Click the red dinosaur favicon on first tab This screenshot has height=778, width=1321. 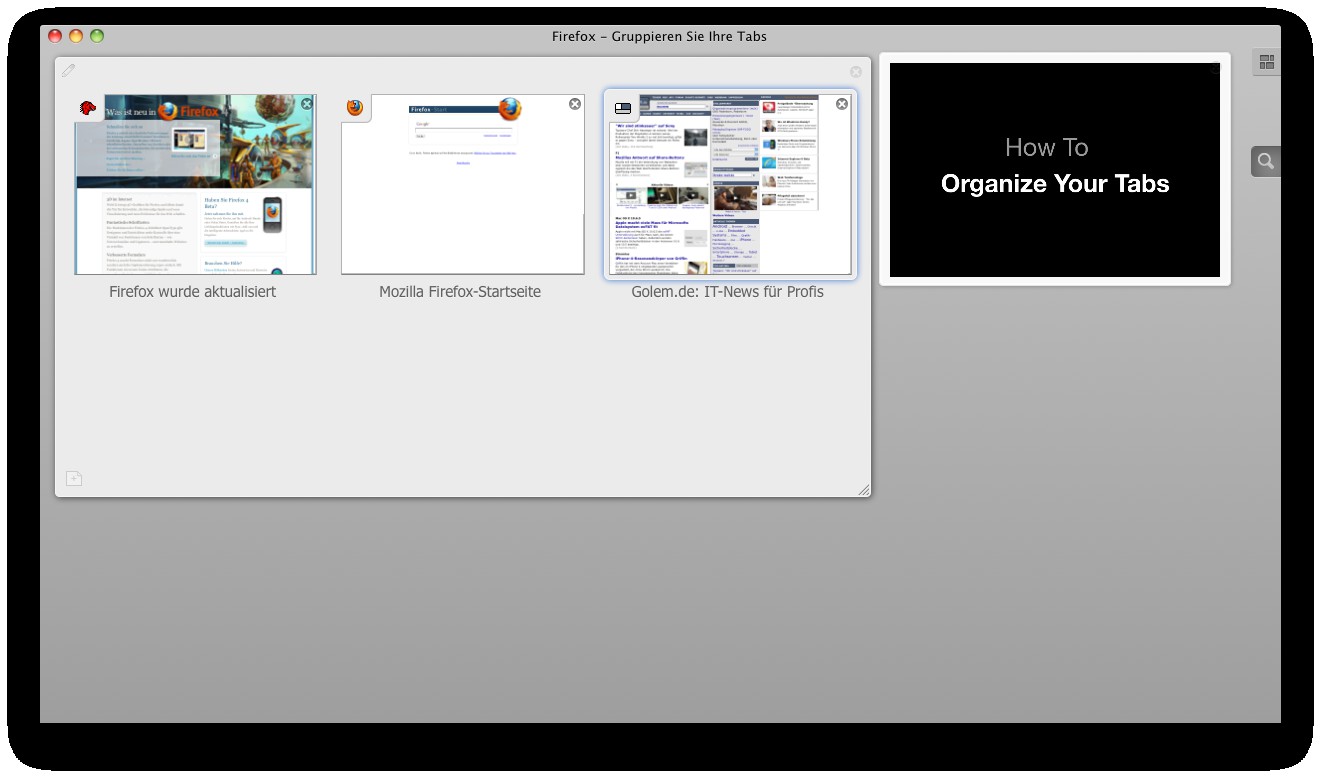[x=88, y=108]
